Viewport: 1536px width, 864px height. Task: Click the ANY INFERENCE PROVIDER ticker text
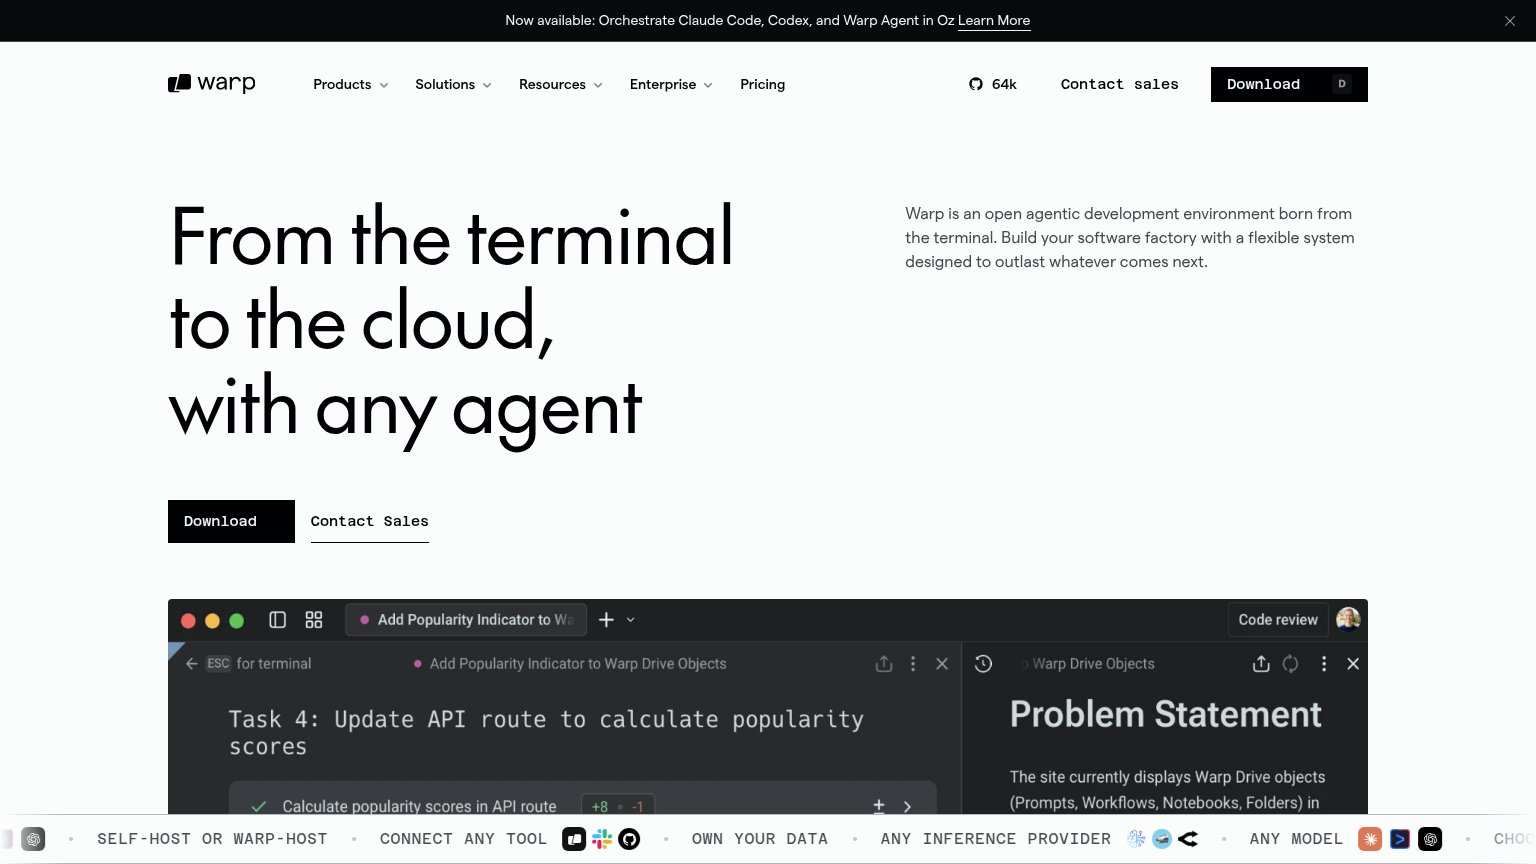pyautogui.click(x=996, y=839)
